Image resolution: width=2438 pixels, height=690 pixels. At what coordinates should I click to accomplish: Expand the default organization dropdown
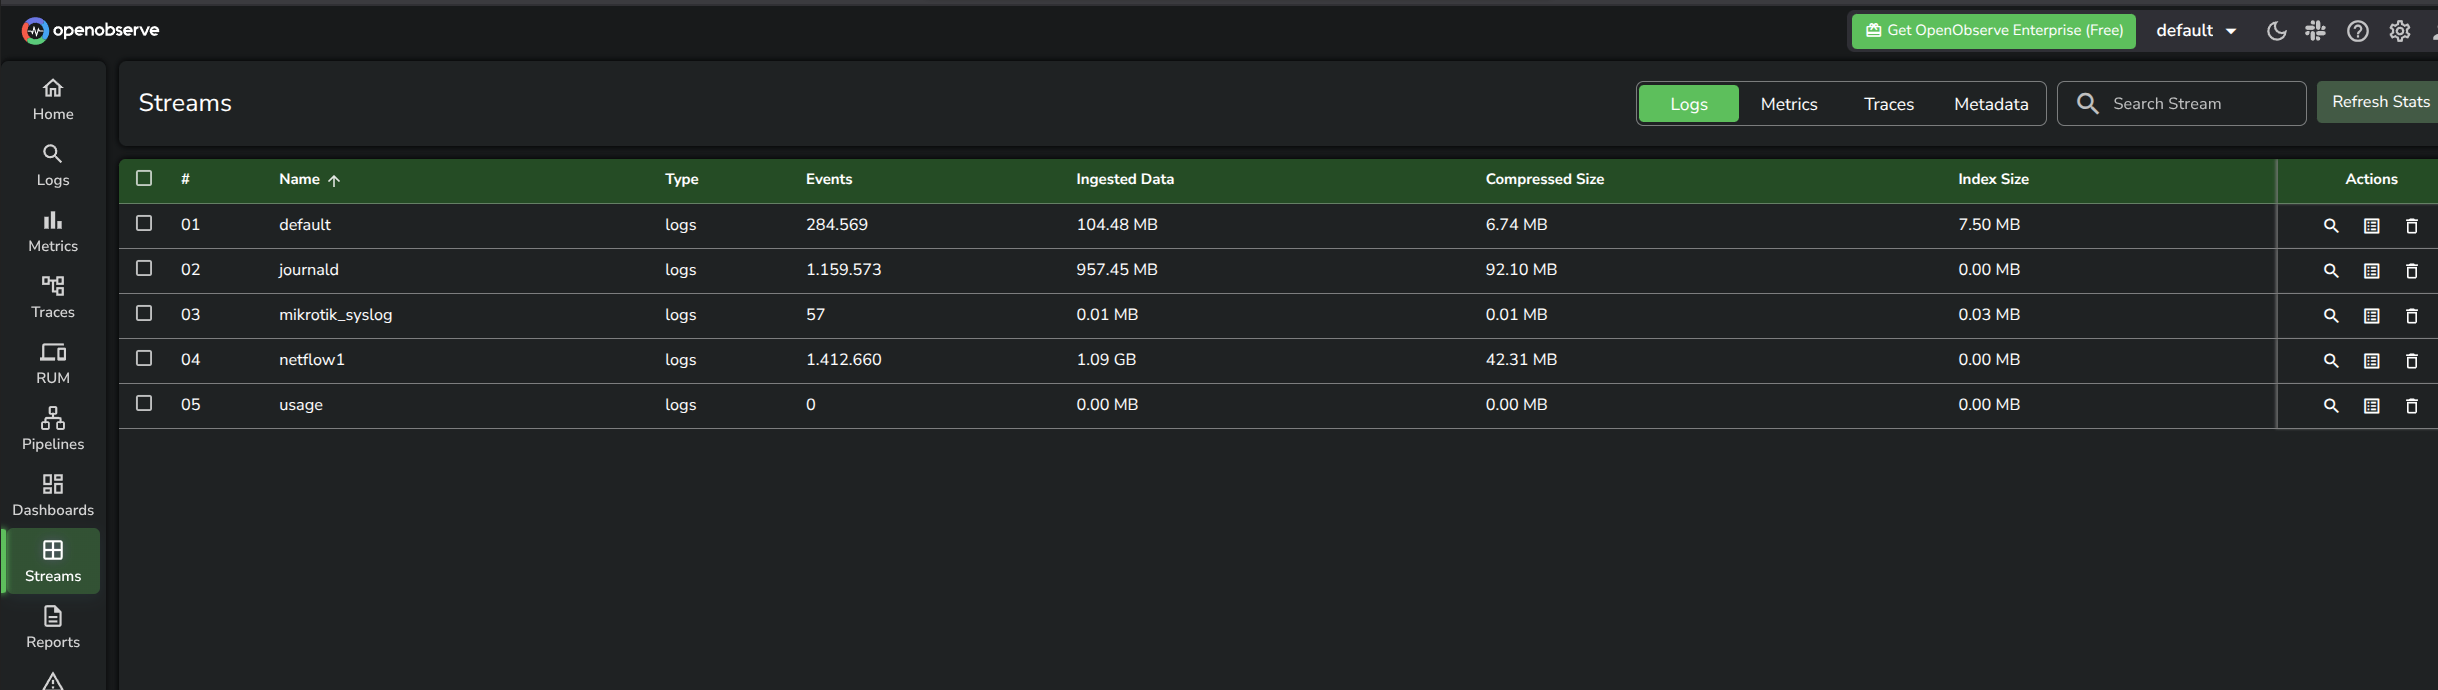pos(2196,31)
